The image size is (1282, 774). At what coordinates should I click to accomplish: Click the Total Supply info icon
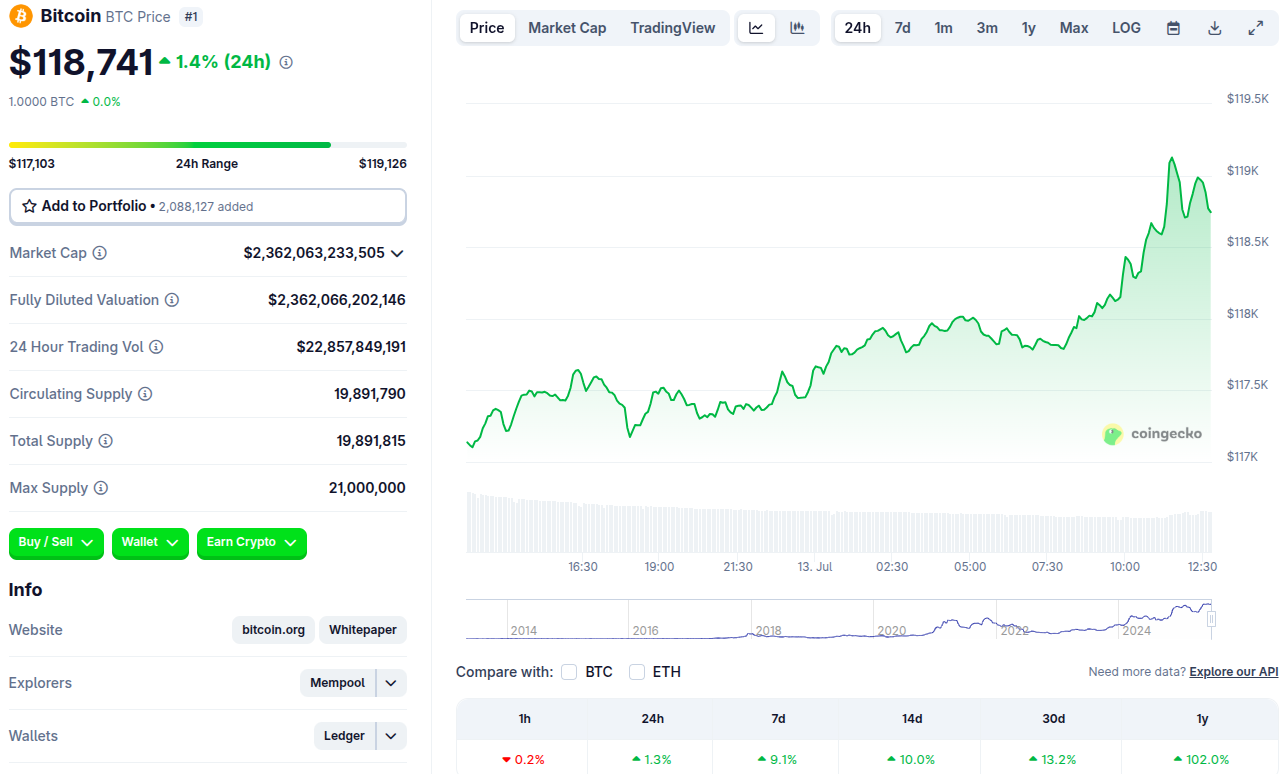pos(105,441)
